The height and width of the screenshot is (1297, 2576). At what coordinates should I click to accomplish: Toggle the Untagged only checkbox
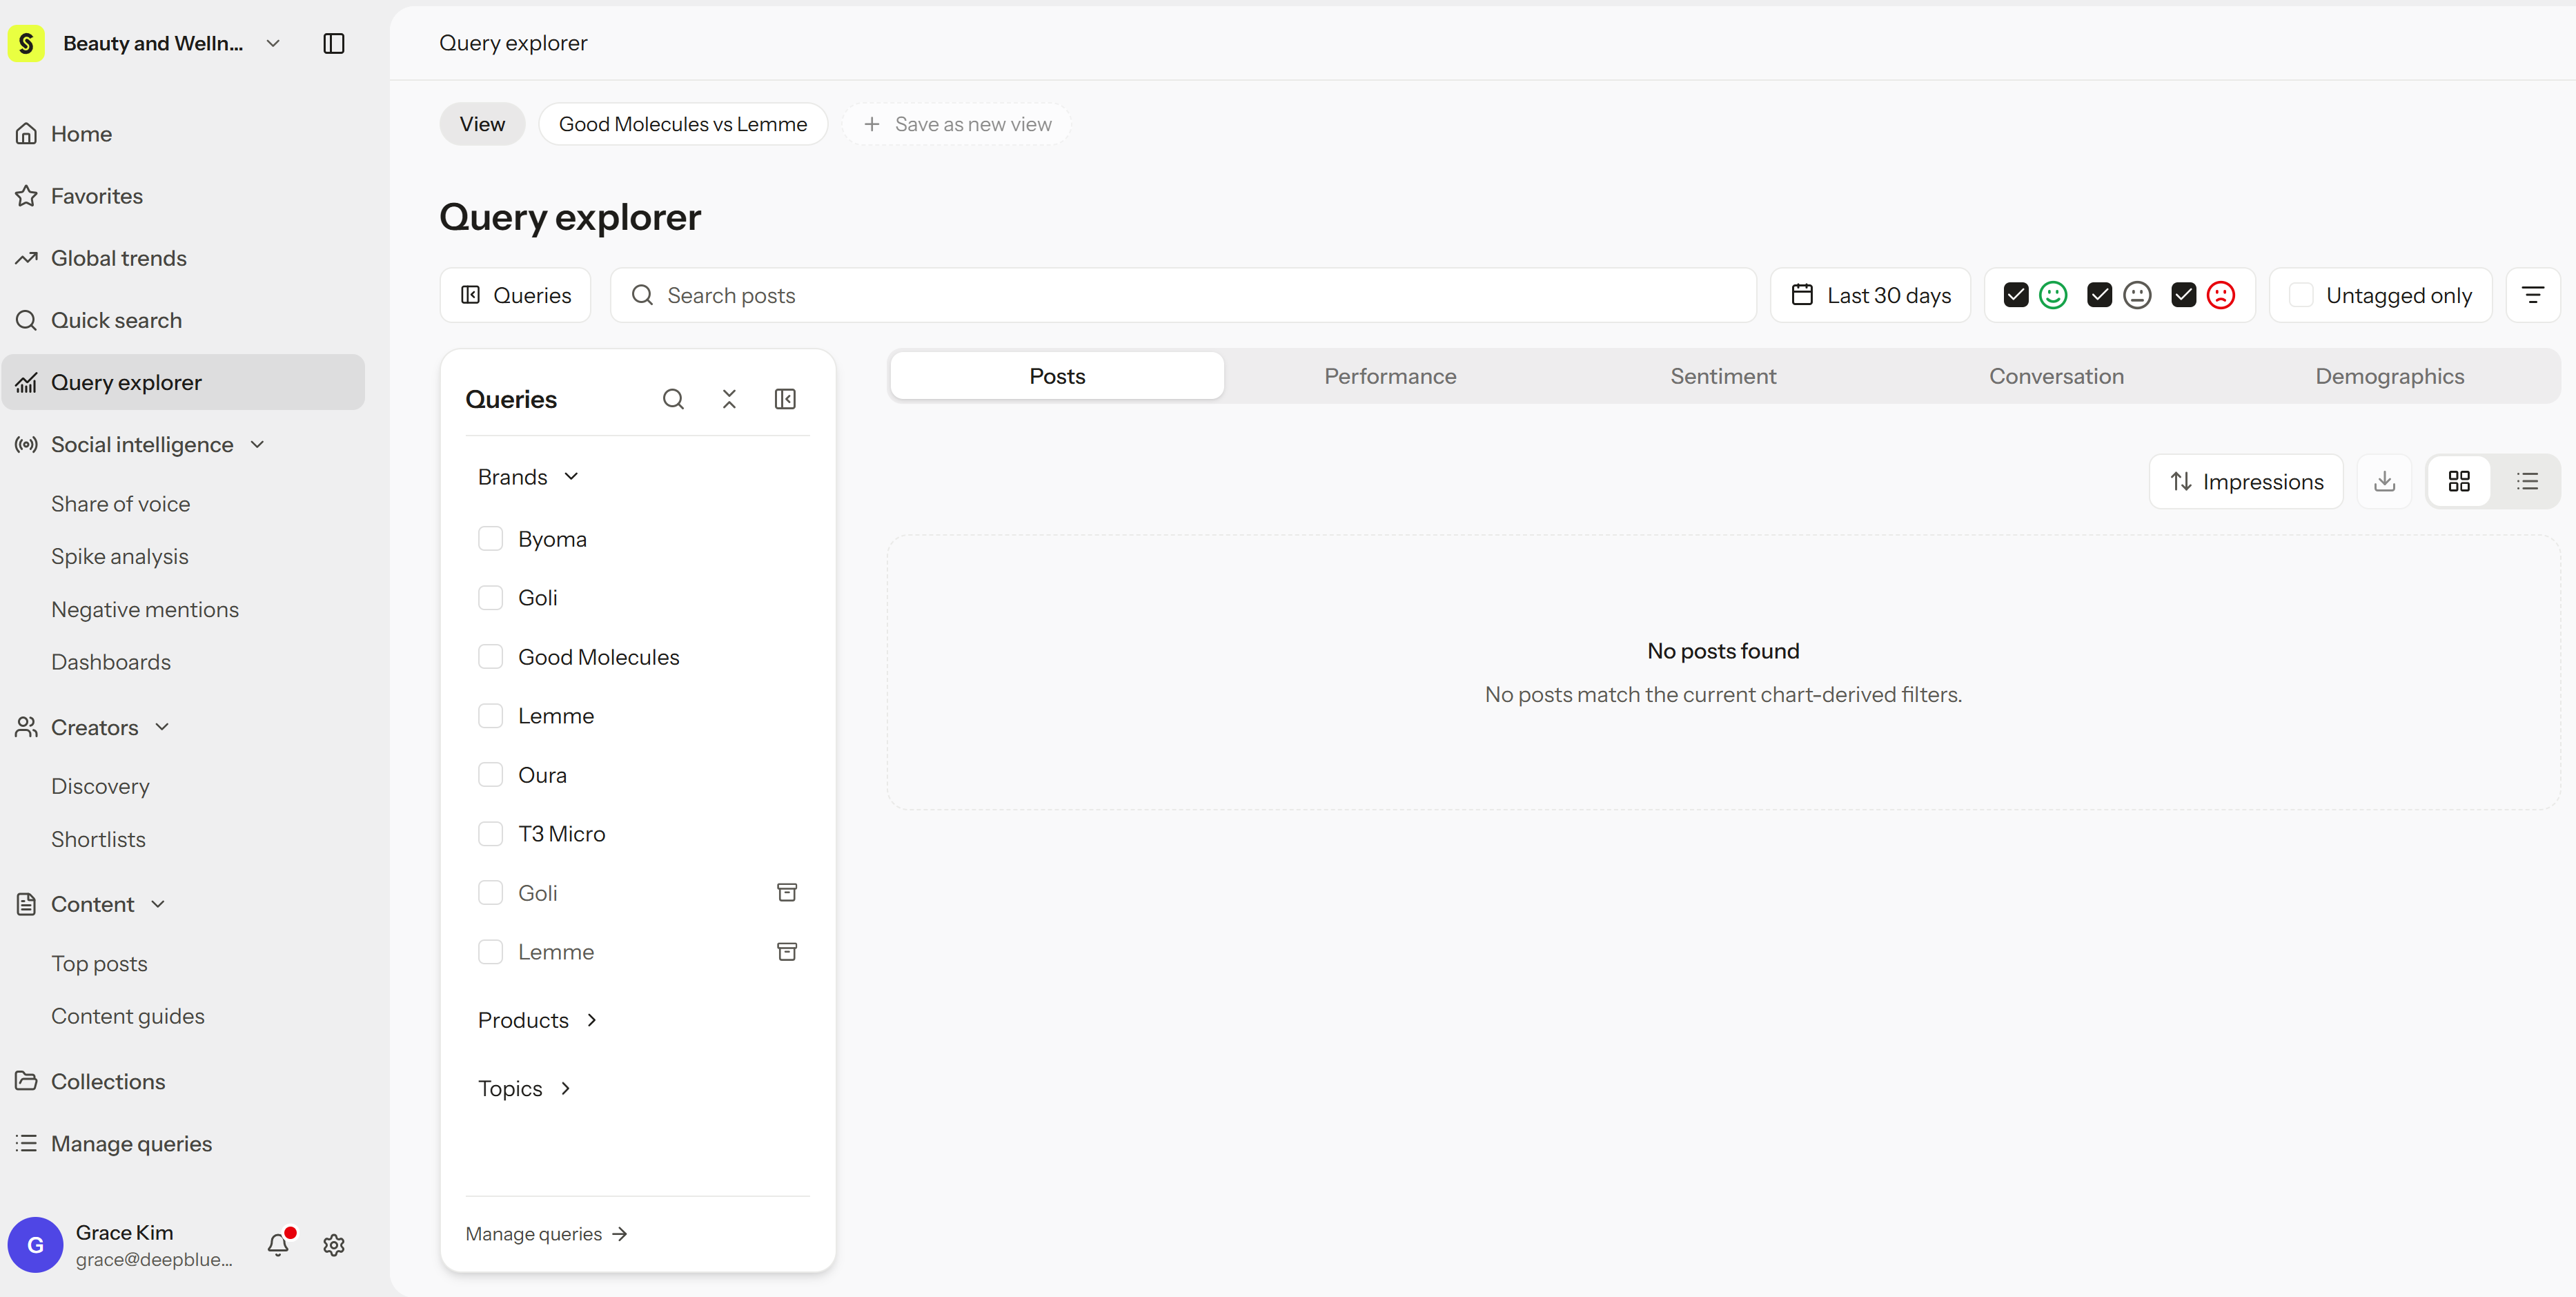(x=2301, y=295)
